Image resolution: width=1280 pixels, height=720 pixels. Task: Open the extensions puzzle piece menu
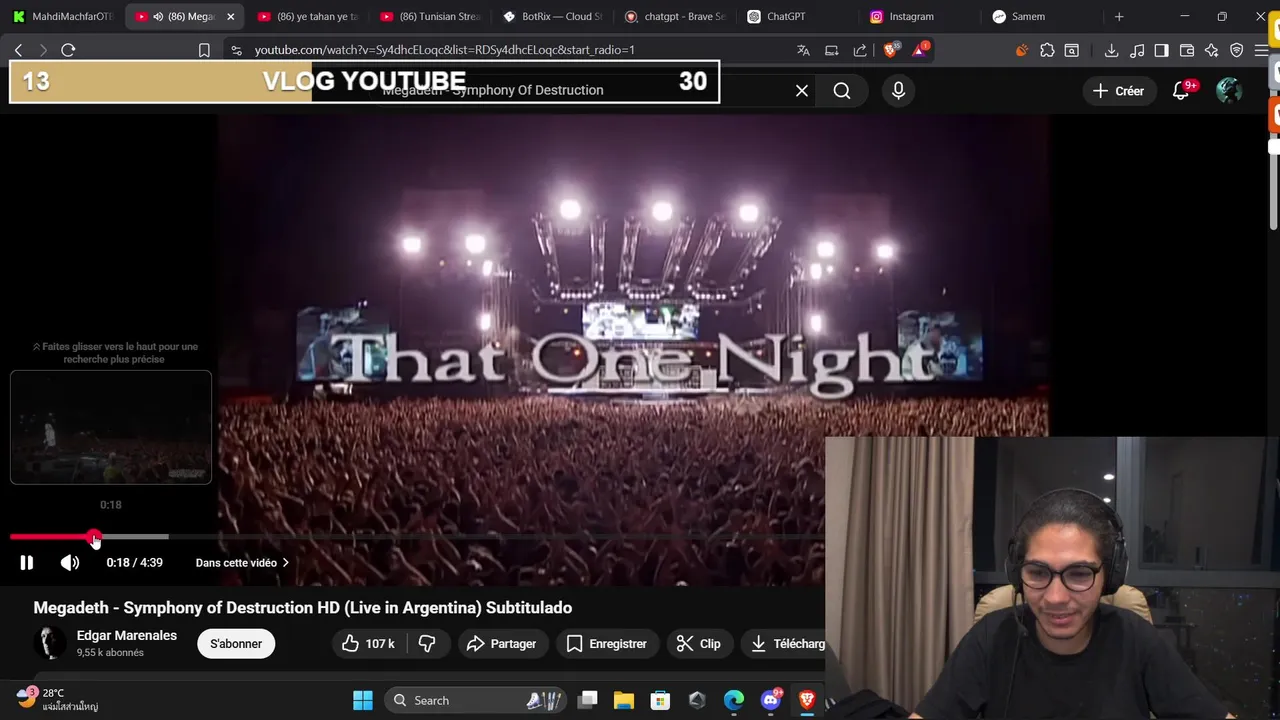(1047, 50)
